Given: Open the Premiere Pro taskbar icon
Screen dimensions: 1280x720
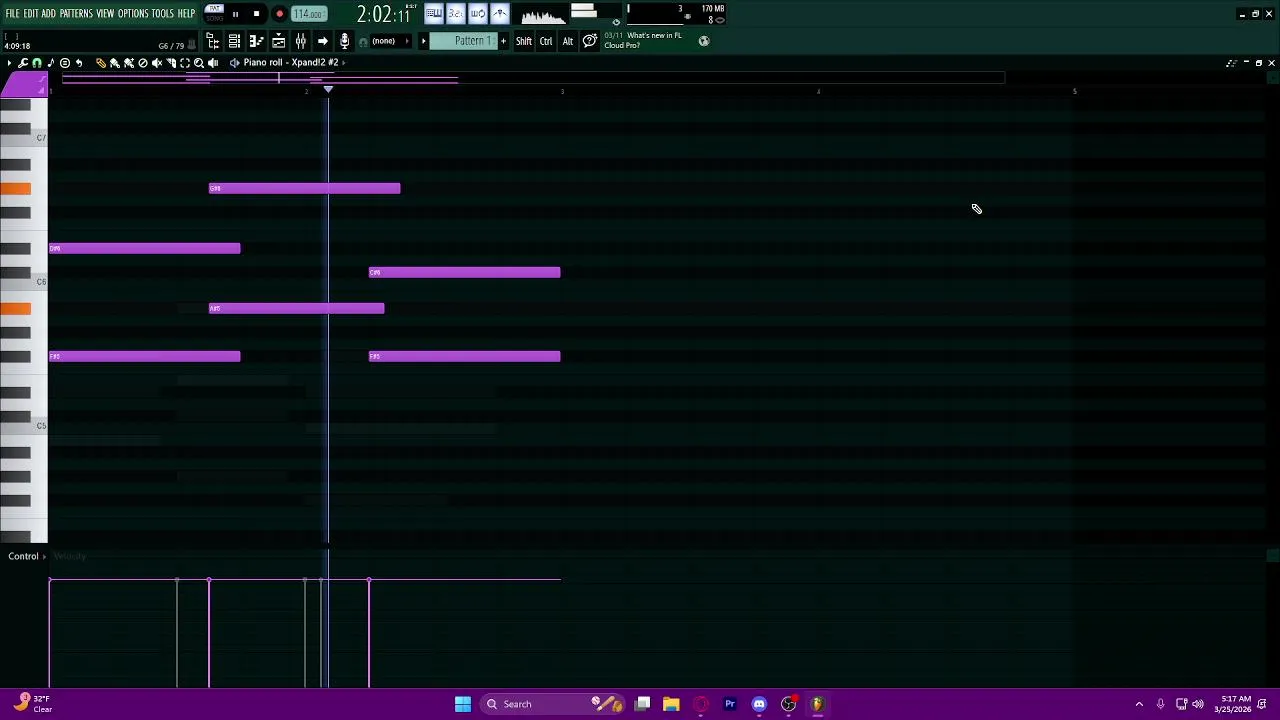Looking at the screenshot, I should click(x=730, y=704).
